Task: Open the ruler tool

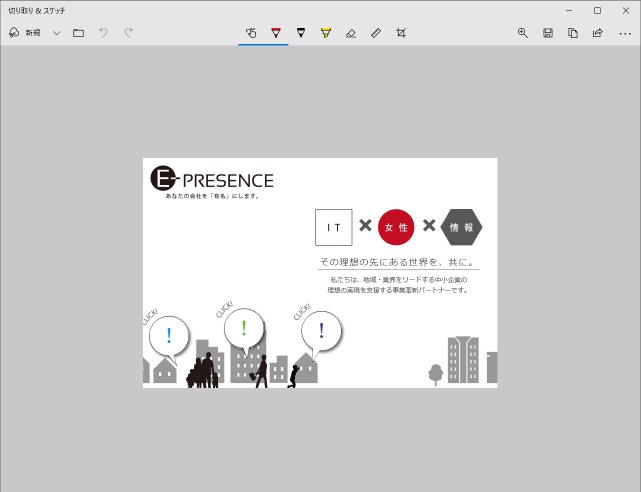Action: (376, 33)
